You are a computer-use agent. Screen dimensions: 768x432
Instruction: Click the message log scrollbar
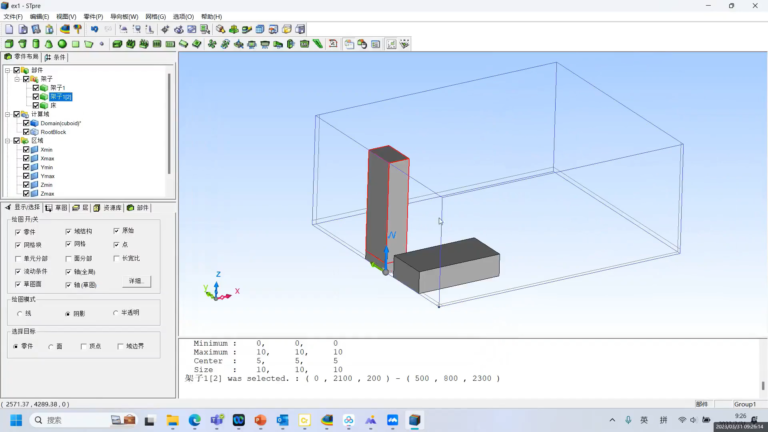(763, 385)
